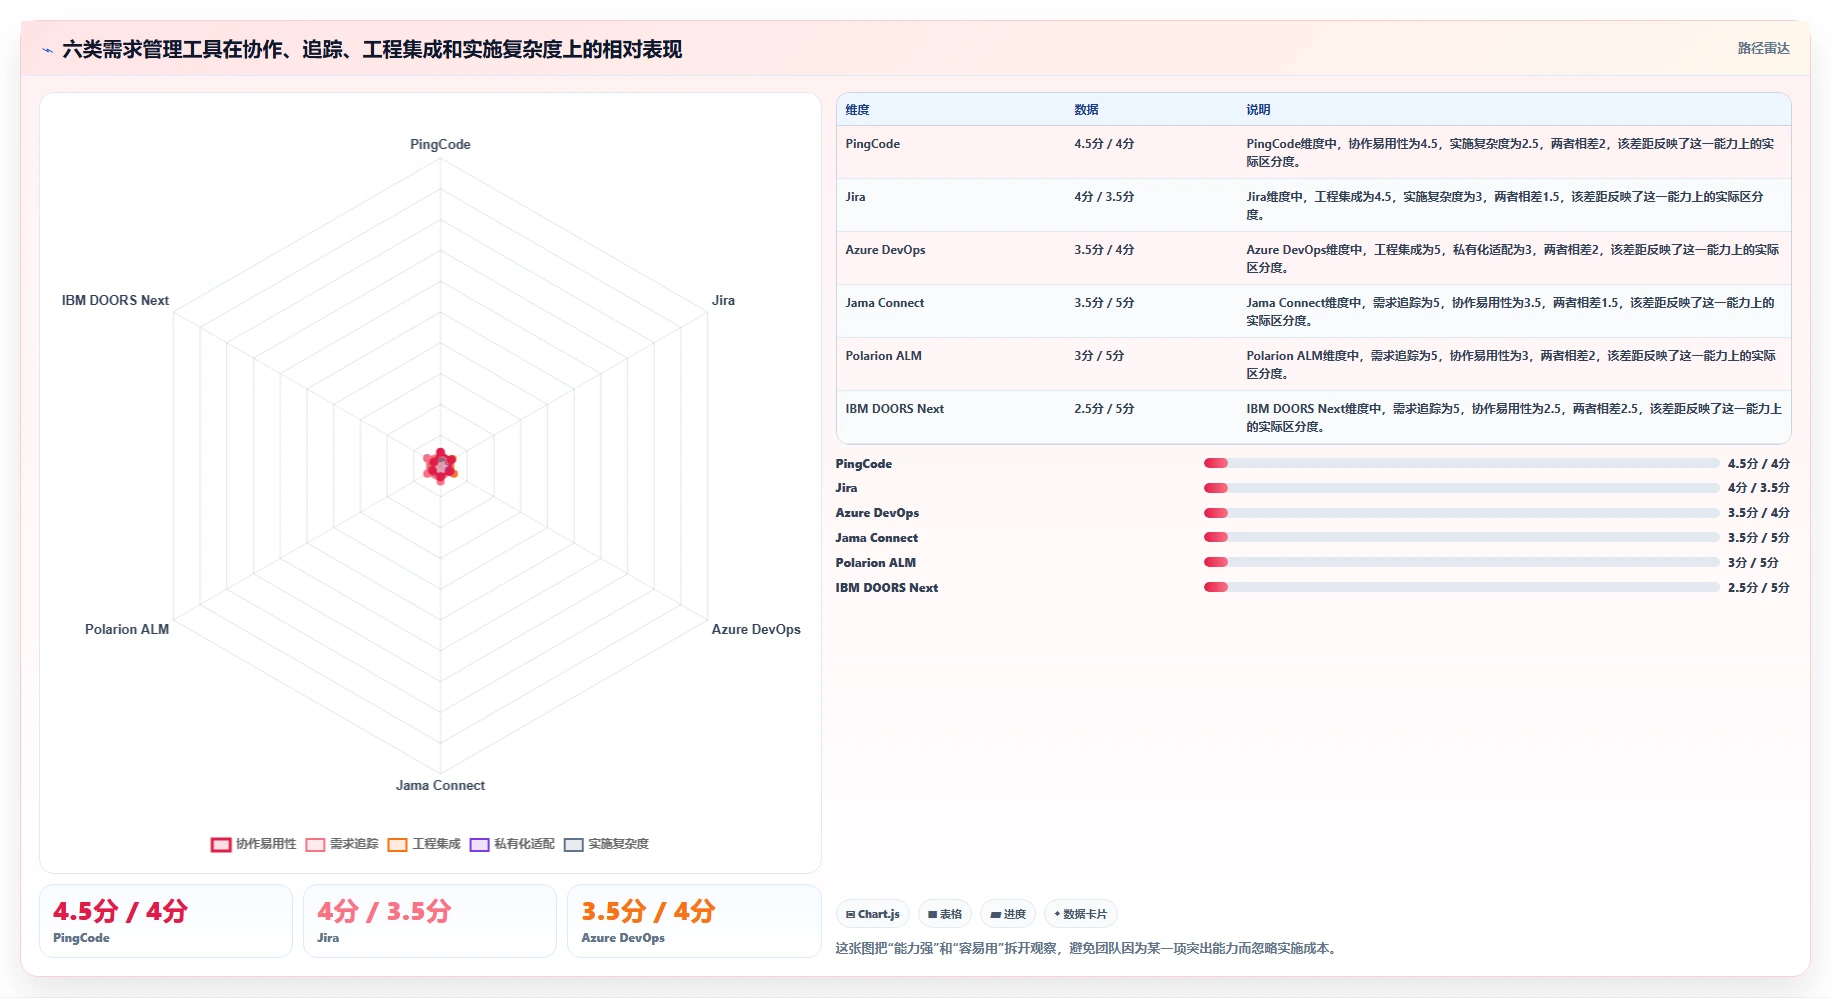Screen dimensions: 1831x998
Task: Click the Jama Connect table row name
Action: click(884, 303)
